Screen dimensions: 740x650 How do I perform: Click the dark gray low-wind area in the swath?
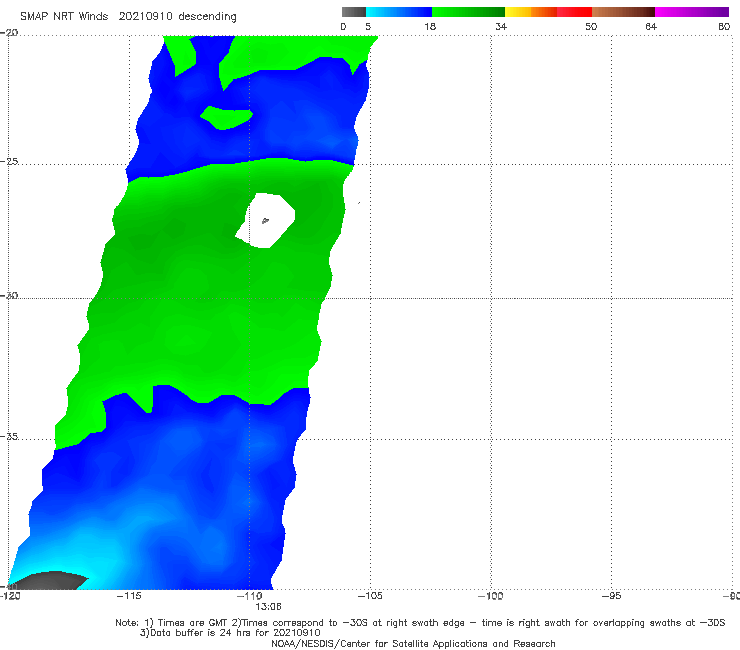click(x=49, y=581)
